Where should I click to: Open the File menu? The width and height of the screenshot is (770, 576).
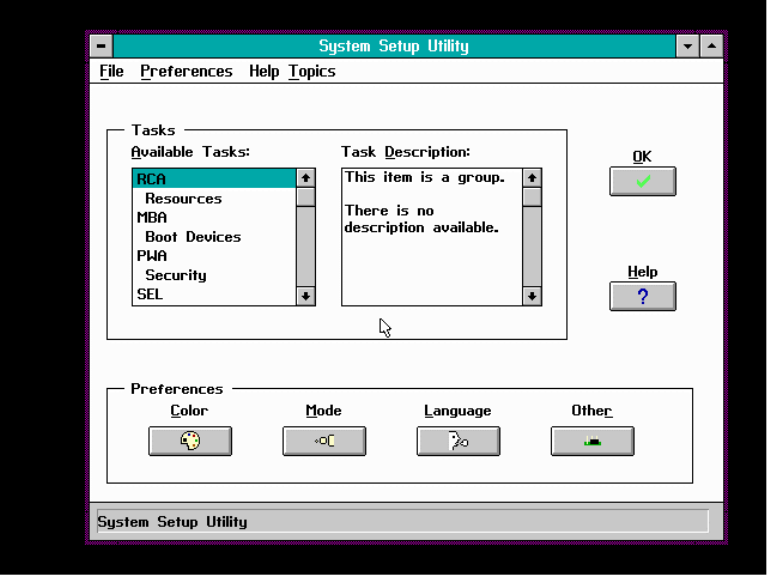[111, 71]
